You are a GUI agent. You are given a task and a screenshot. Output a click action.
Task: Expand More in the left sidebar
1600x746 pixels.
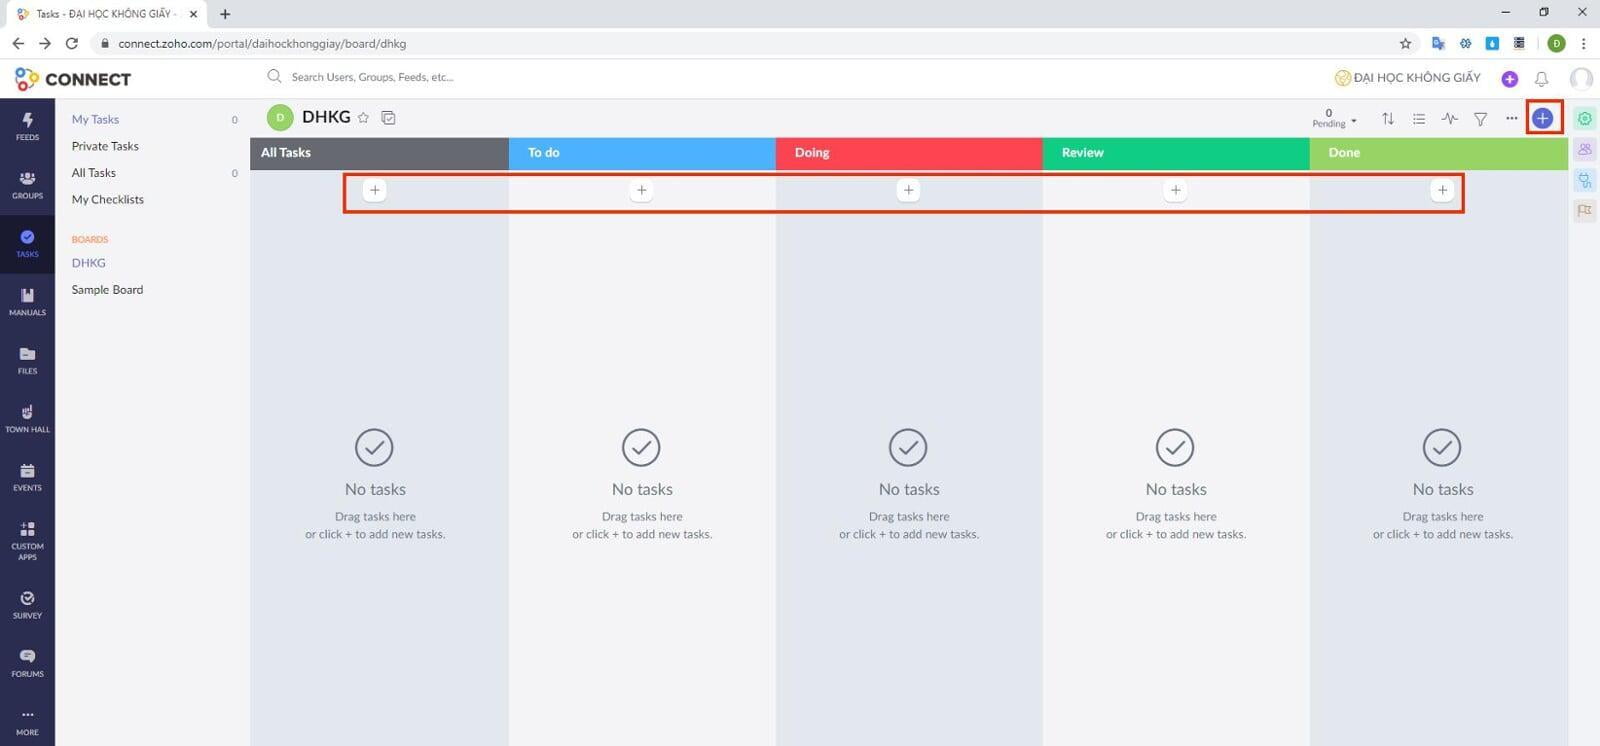27,721
